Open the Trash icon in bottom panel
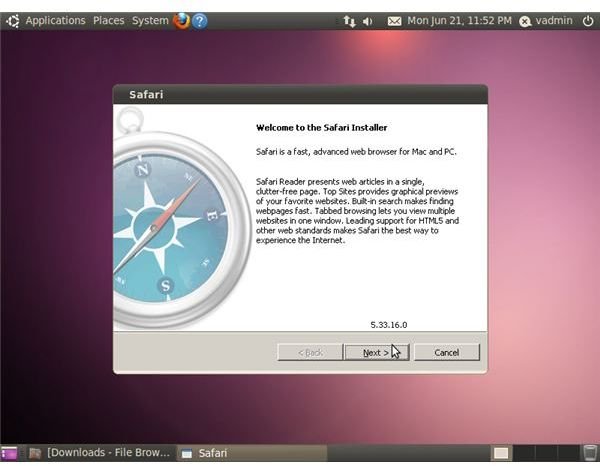Screen dimensions: 600x466 (x=590, y=453)
